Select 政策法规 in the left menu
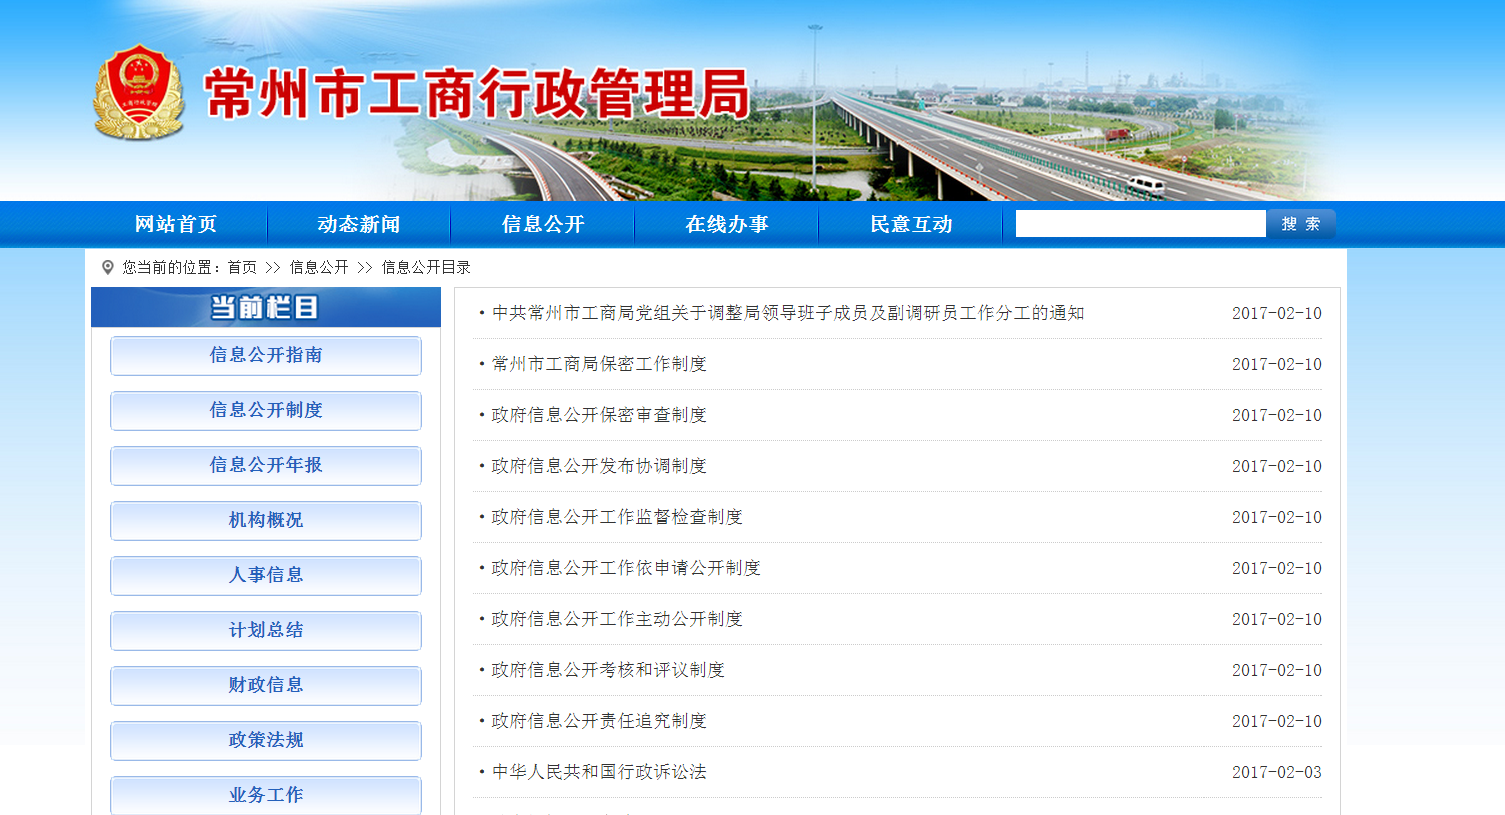 tap(266, 740)
